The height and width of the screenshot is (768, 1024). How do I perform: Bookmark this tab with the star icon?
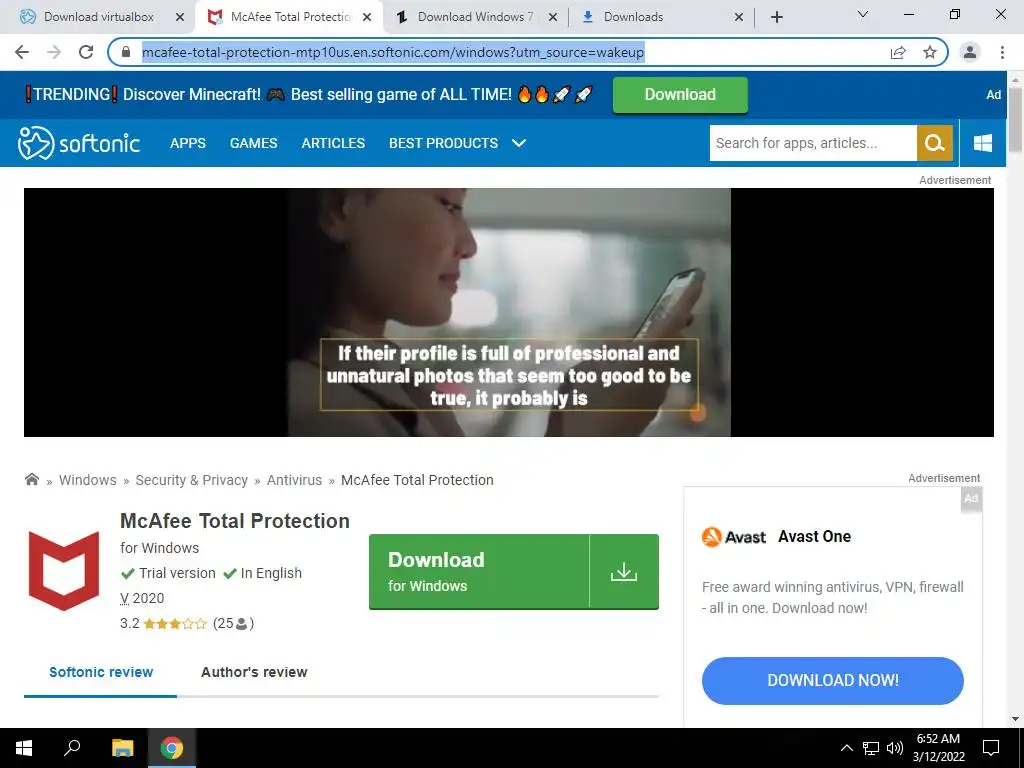(930, 52)
